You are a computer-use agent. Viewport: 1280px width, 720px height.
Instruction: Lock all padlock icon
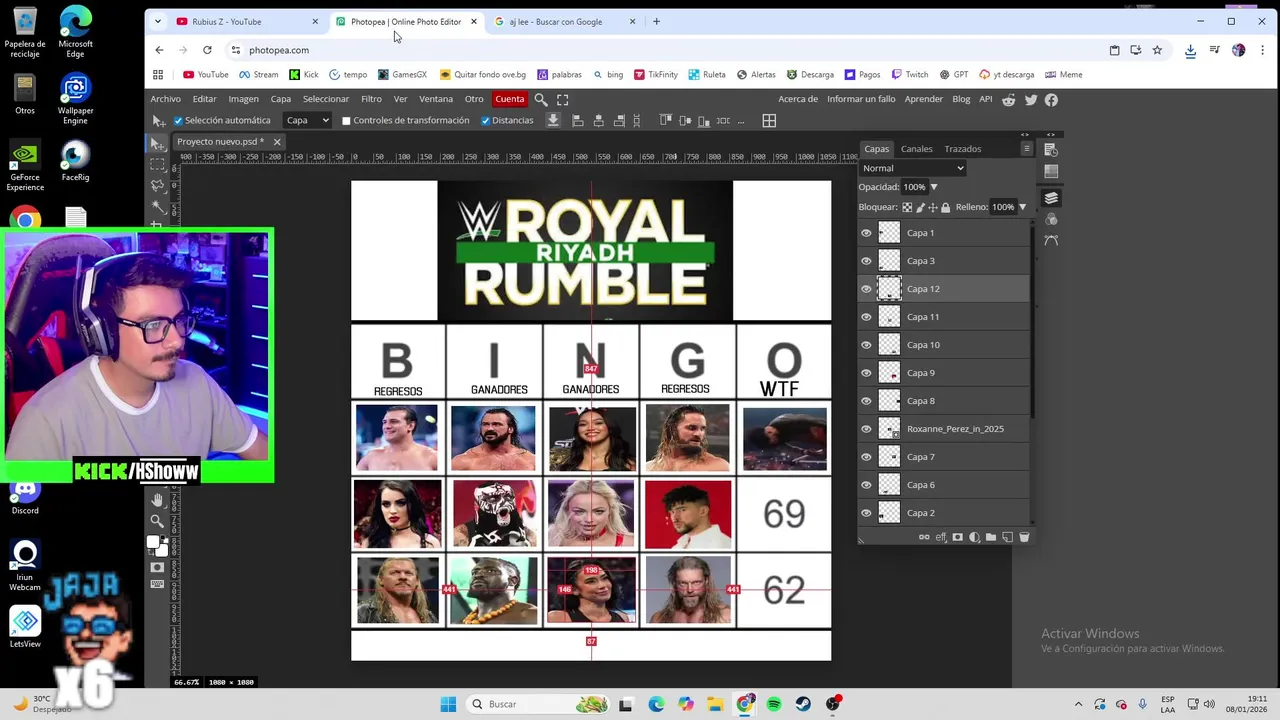click(x=945, y=207)
